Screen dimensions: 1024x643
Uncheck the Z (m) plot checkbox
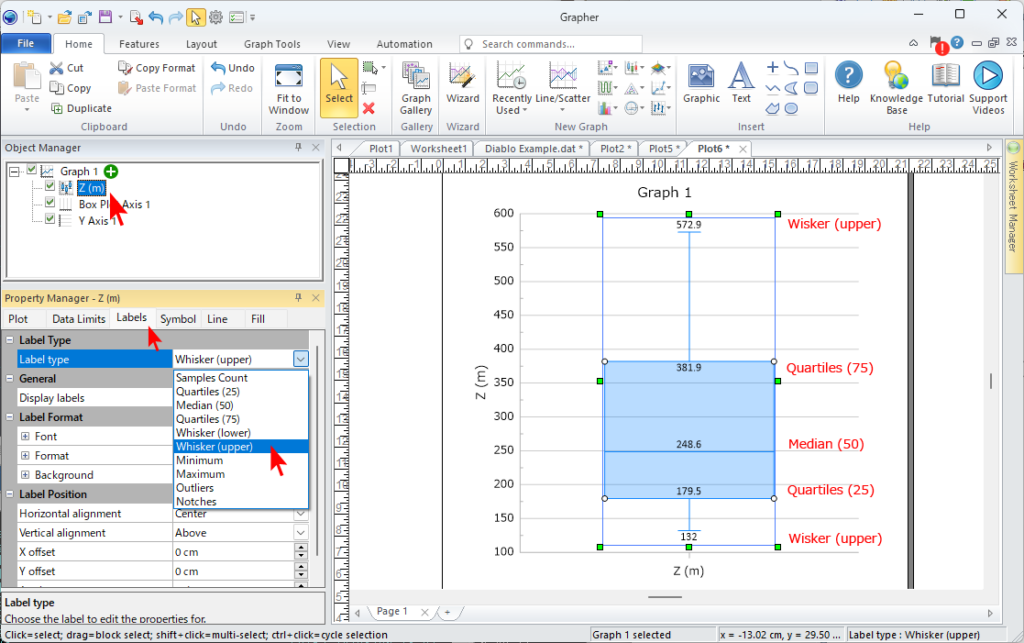[x=50, y=187]
